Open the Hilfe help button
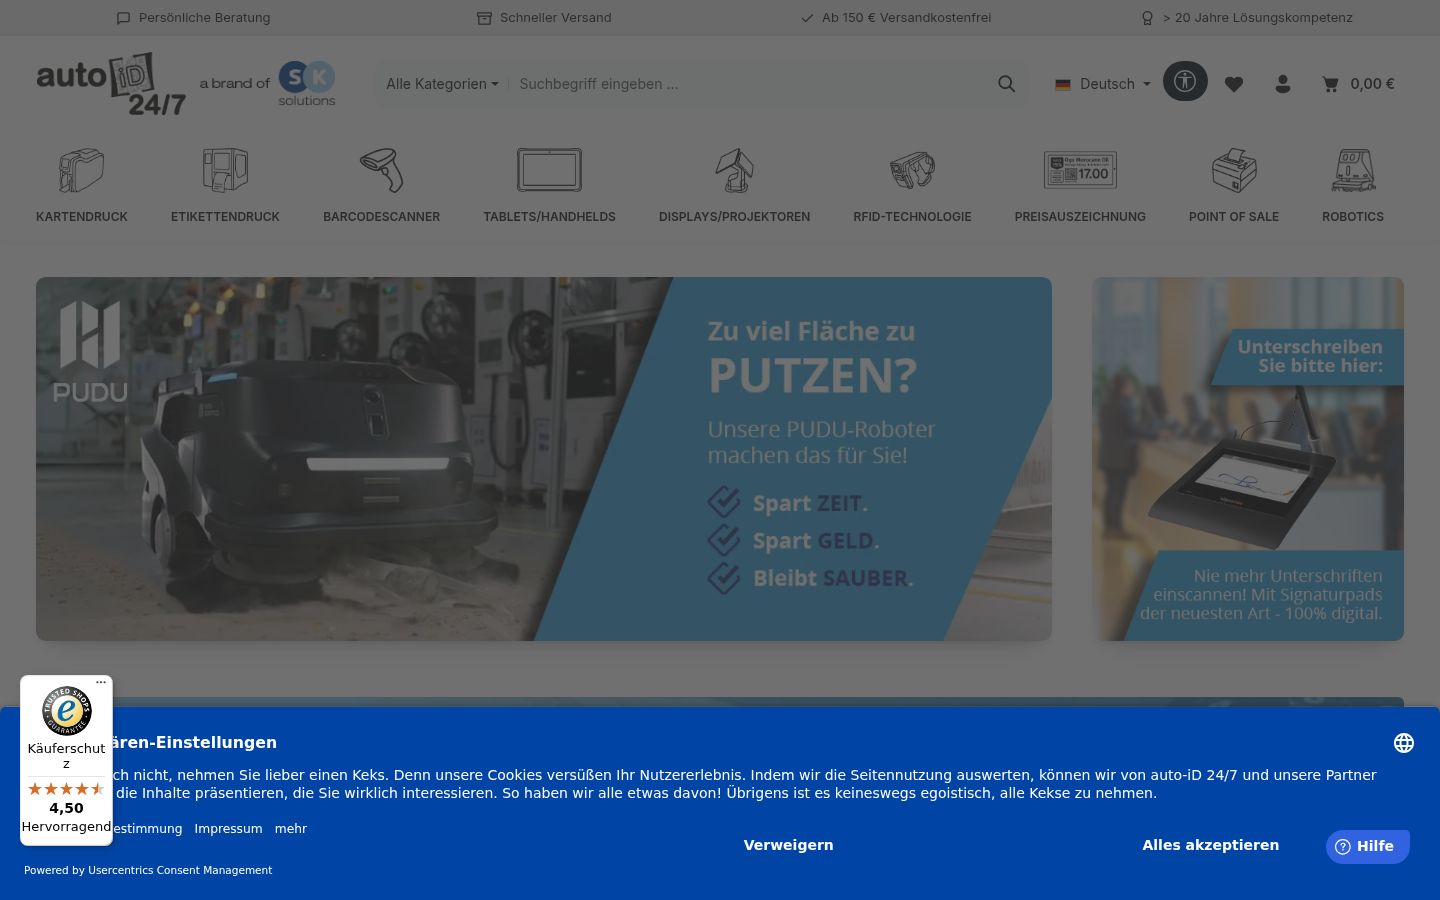 [x=1367, y=846]
